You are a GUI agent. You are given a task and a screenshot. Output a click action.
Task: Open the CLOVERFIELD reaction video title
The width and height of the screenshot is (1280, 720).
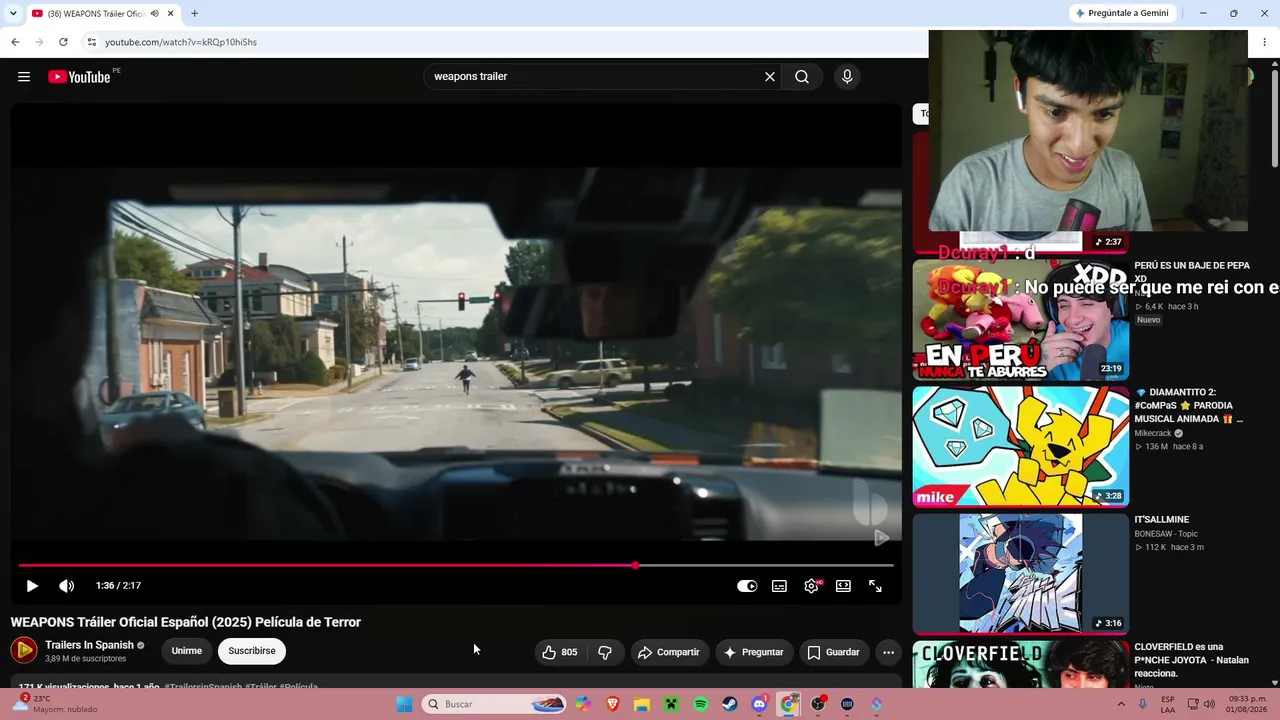point(1192,660)
